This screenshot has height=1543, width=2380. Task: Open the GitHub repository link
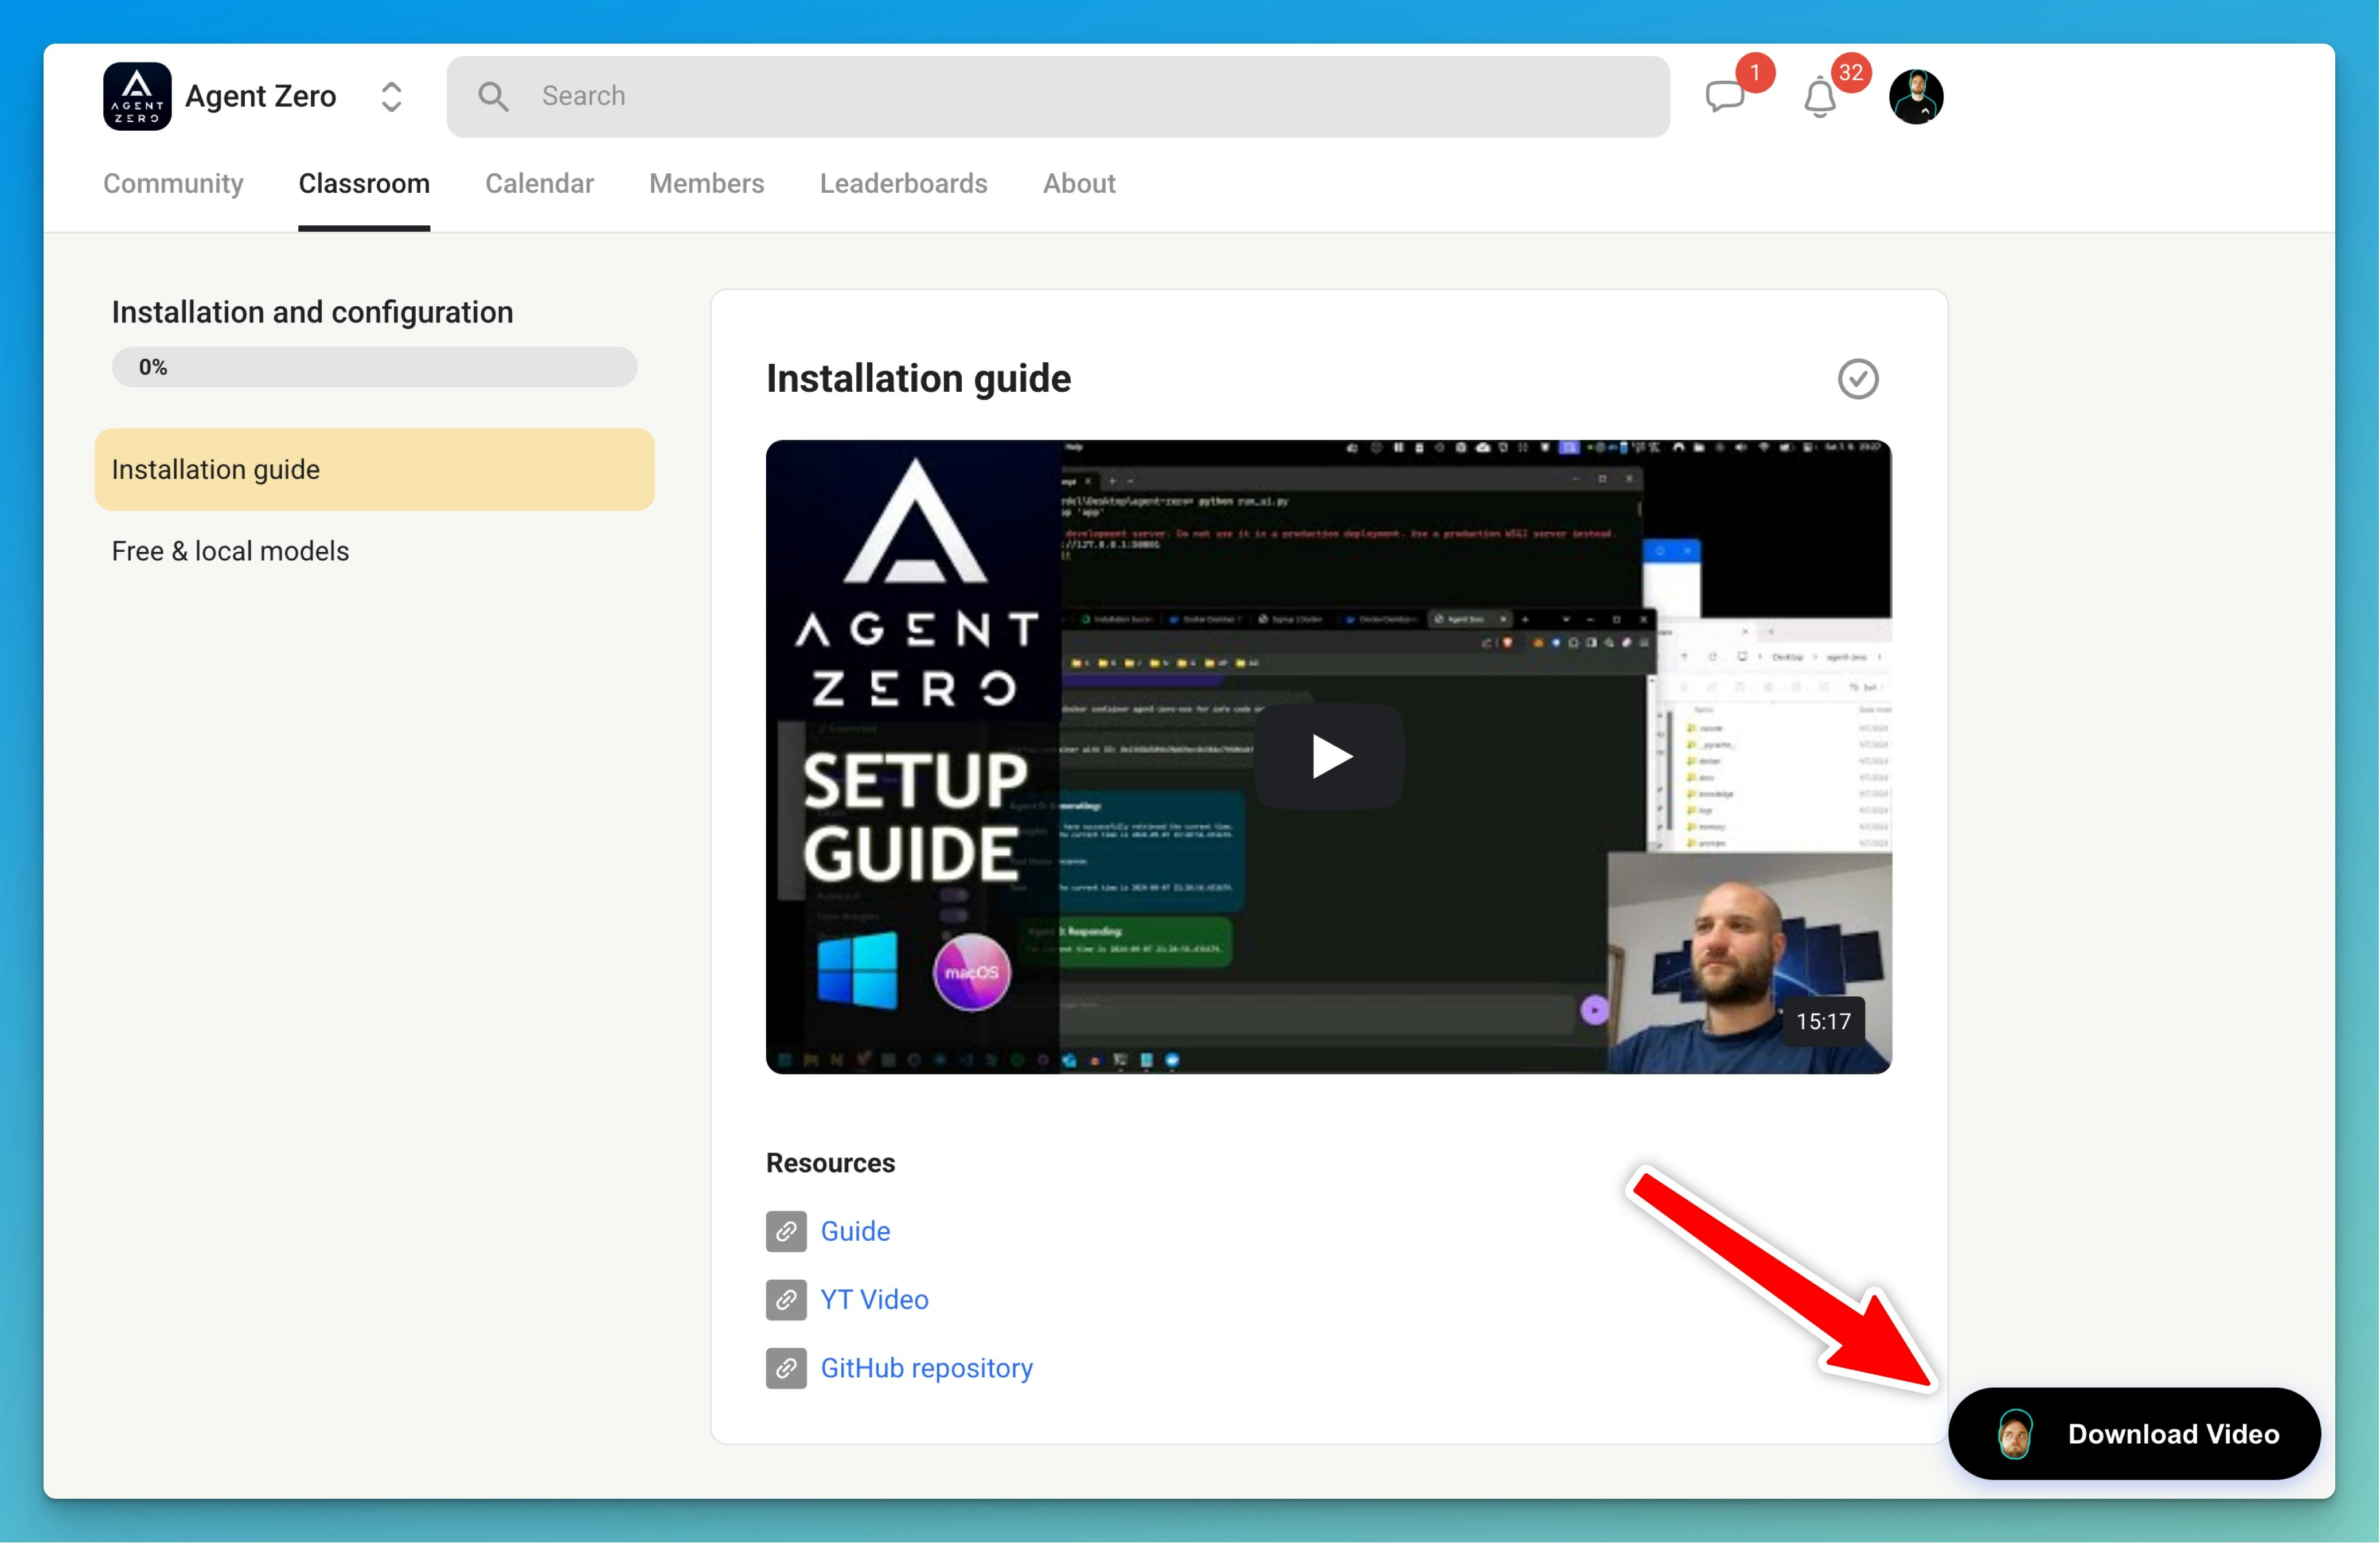pyautogui.click(x=926, y=1368)
